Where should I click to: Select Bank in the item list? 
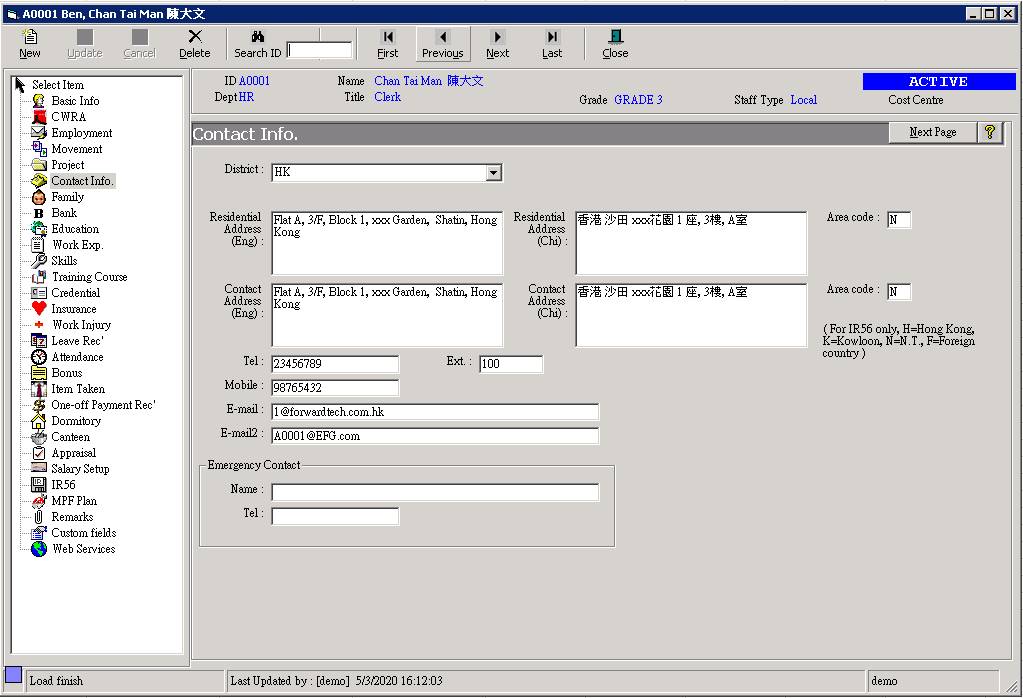click(64, 213)
